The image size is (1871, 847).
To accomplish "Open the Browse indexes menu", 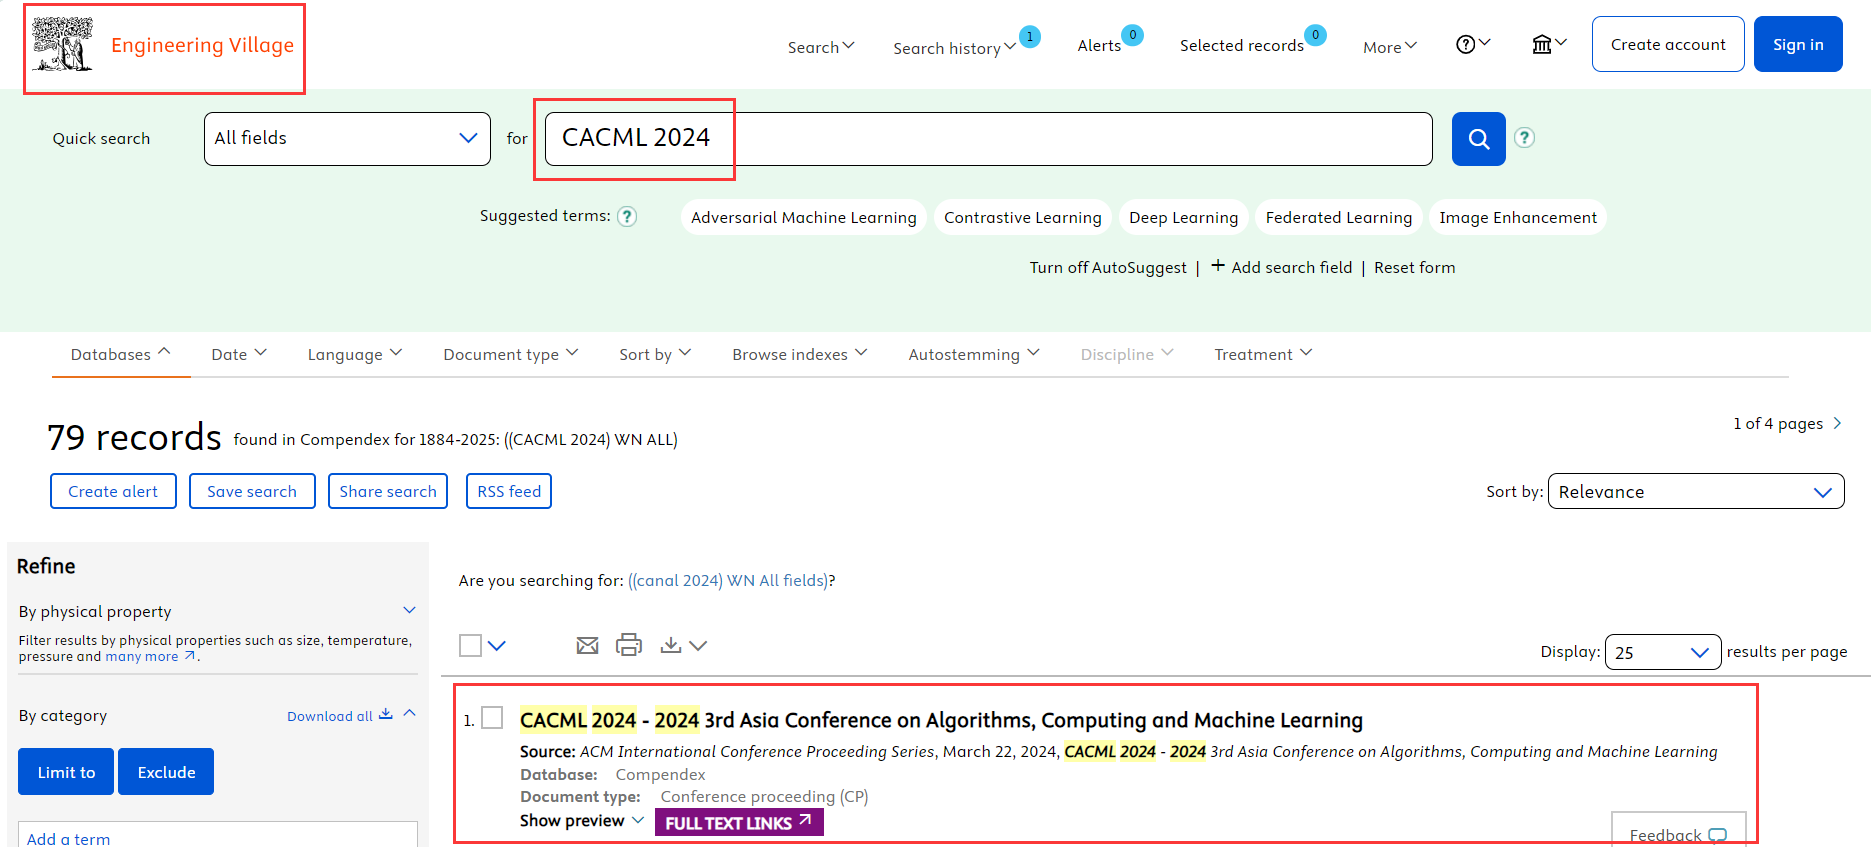I will [x=799, y=354].
